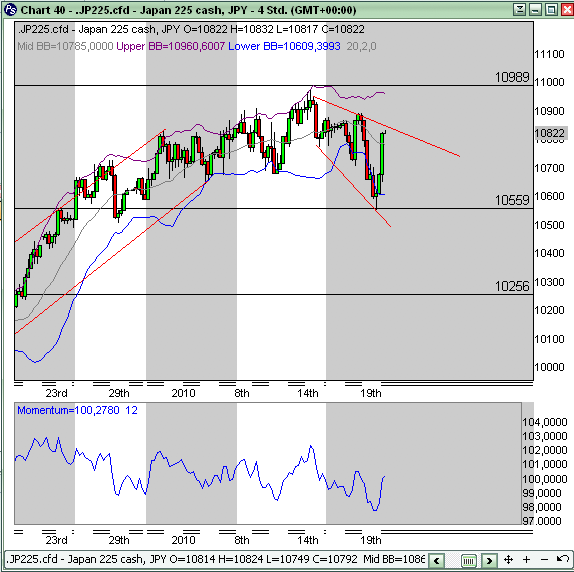The height and width of the screenshot is (572, 574).
Task: Click the 11000 price axis label
Action: pyautogui.click(x=549, y=82)
